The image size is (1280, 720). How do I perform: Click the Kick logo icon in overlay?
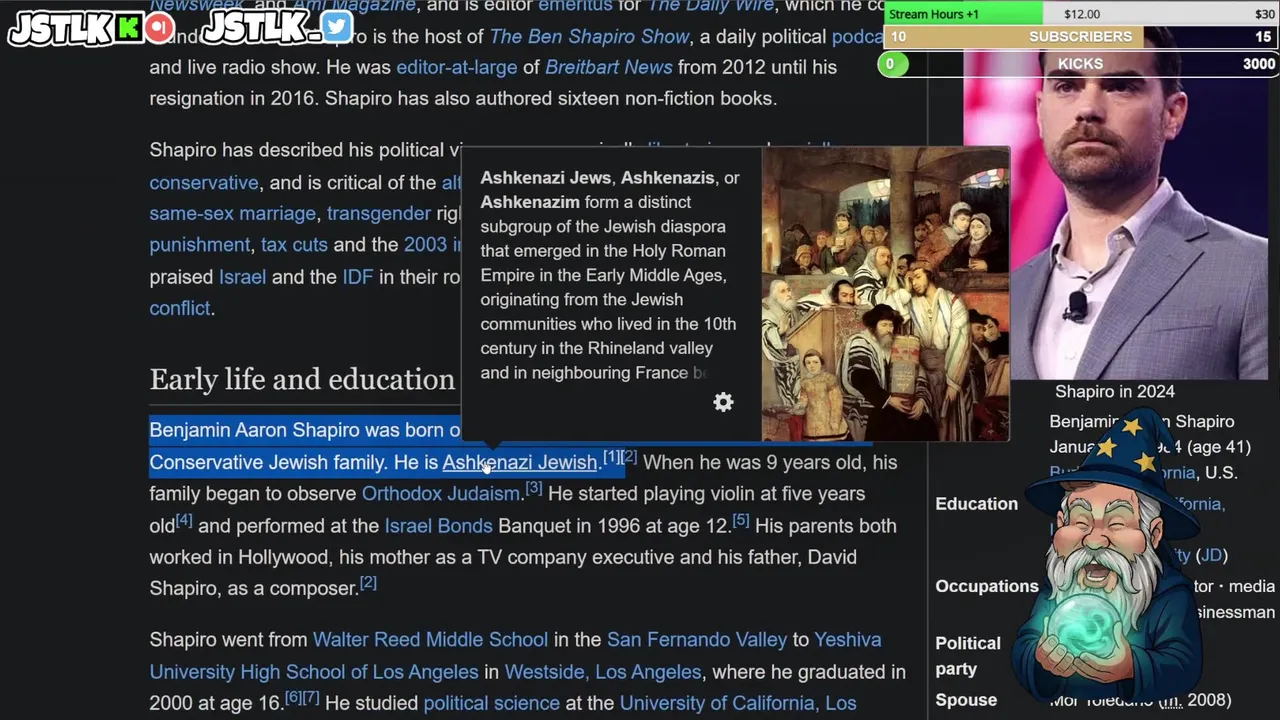128,28
